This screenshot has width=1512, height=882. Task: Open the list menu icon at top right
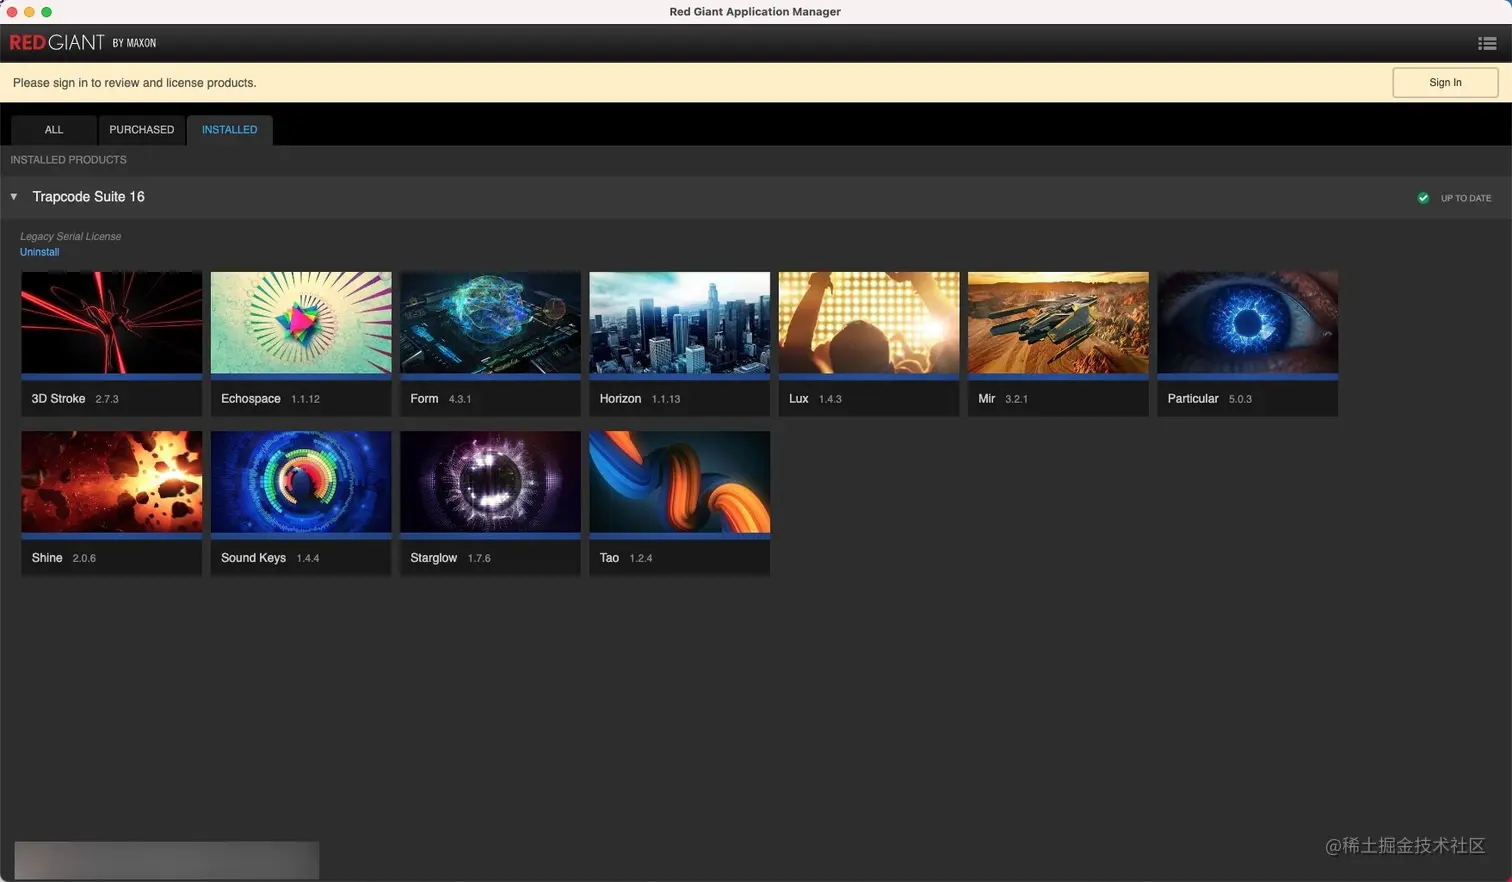pyautogui.click(x=1487, y=43)
